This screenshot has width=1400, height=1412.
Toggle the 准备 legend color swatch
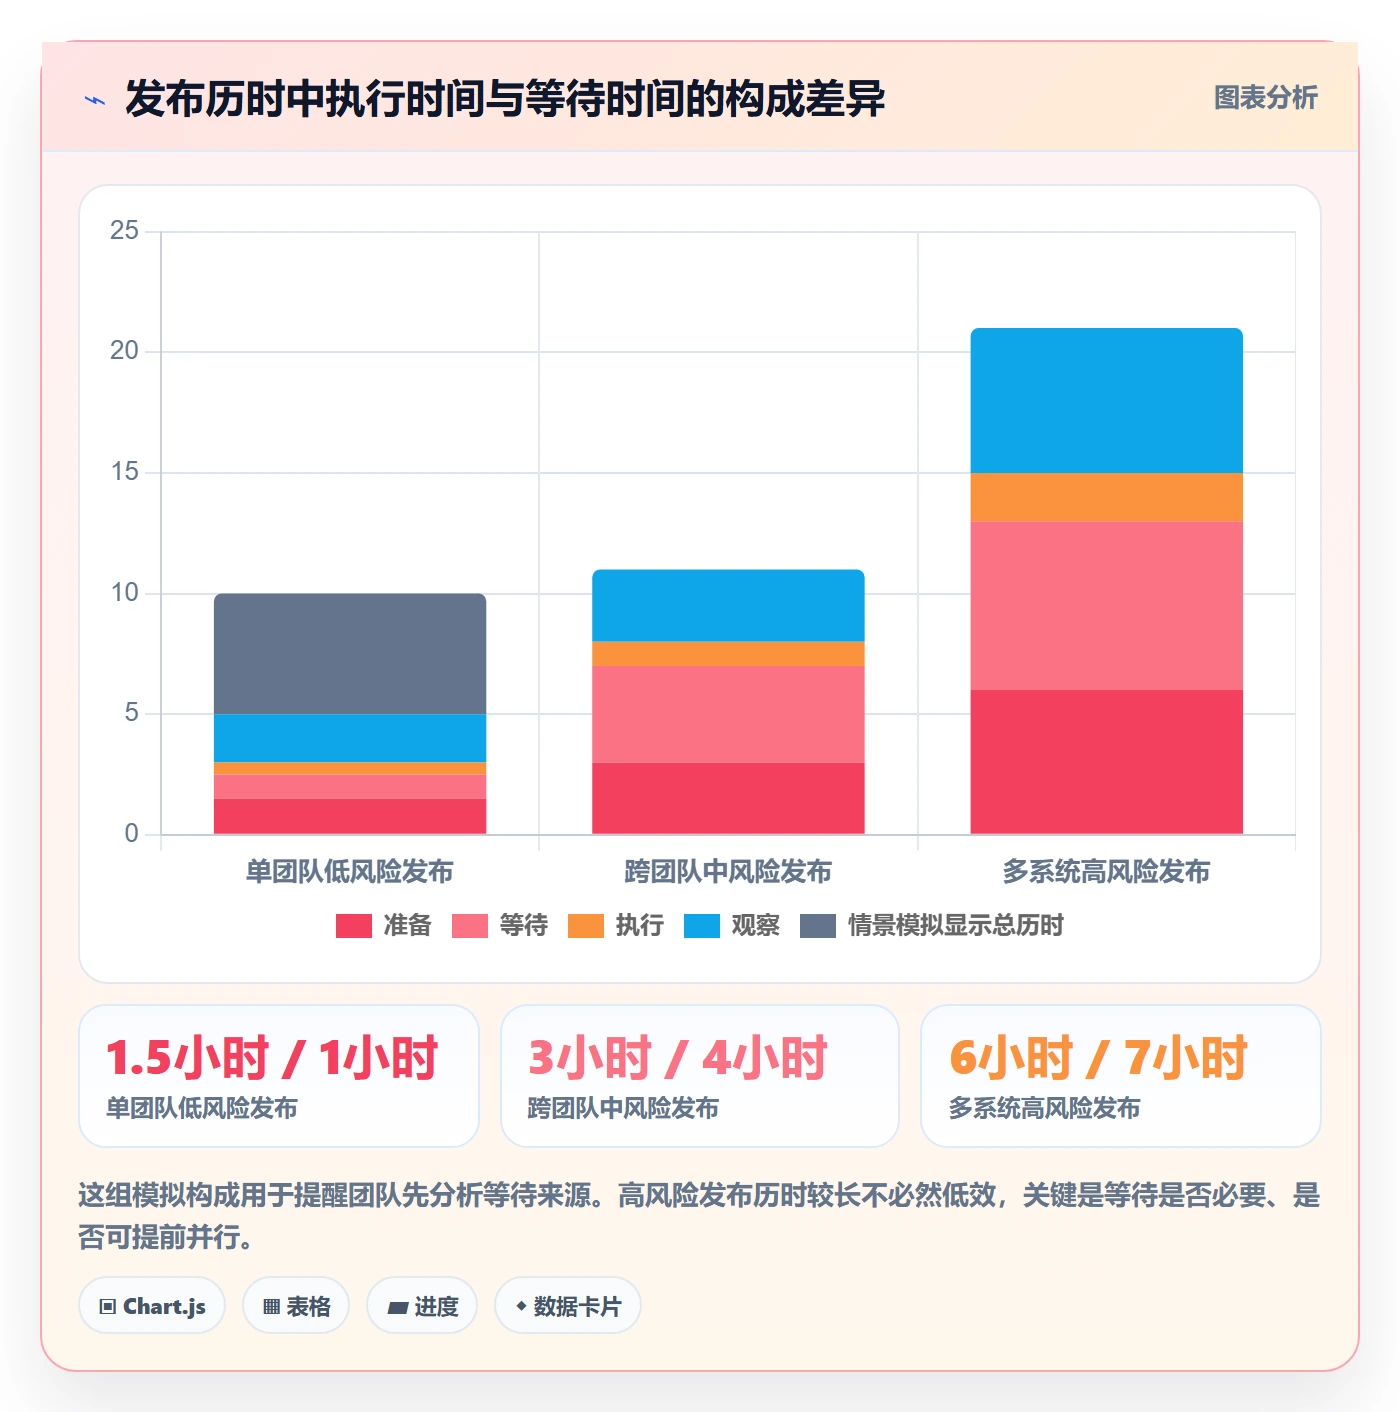(353, 926)
